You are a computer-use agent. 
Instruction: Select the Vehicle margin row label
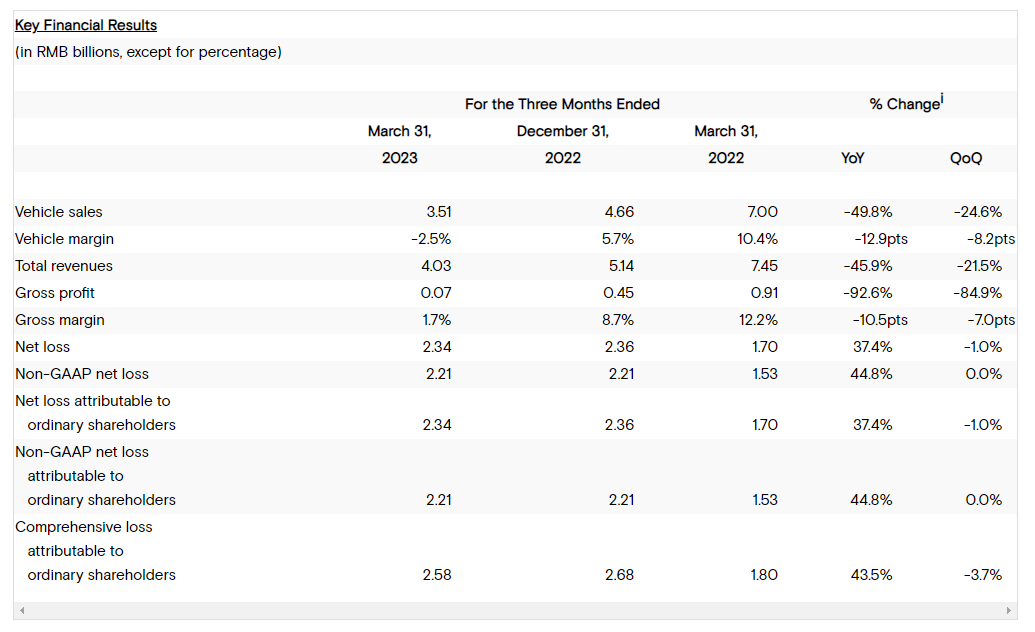tap(64, 239)
